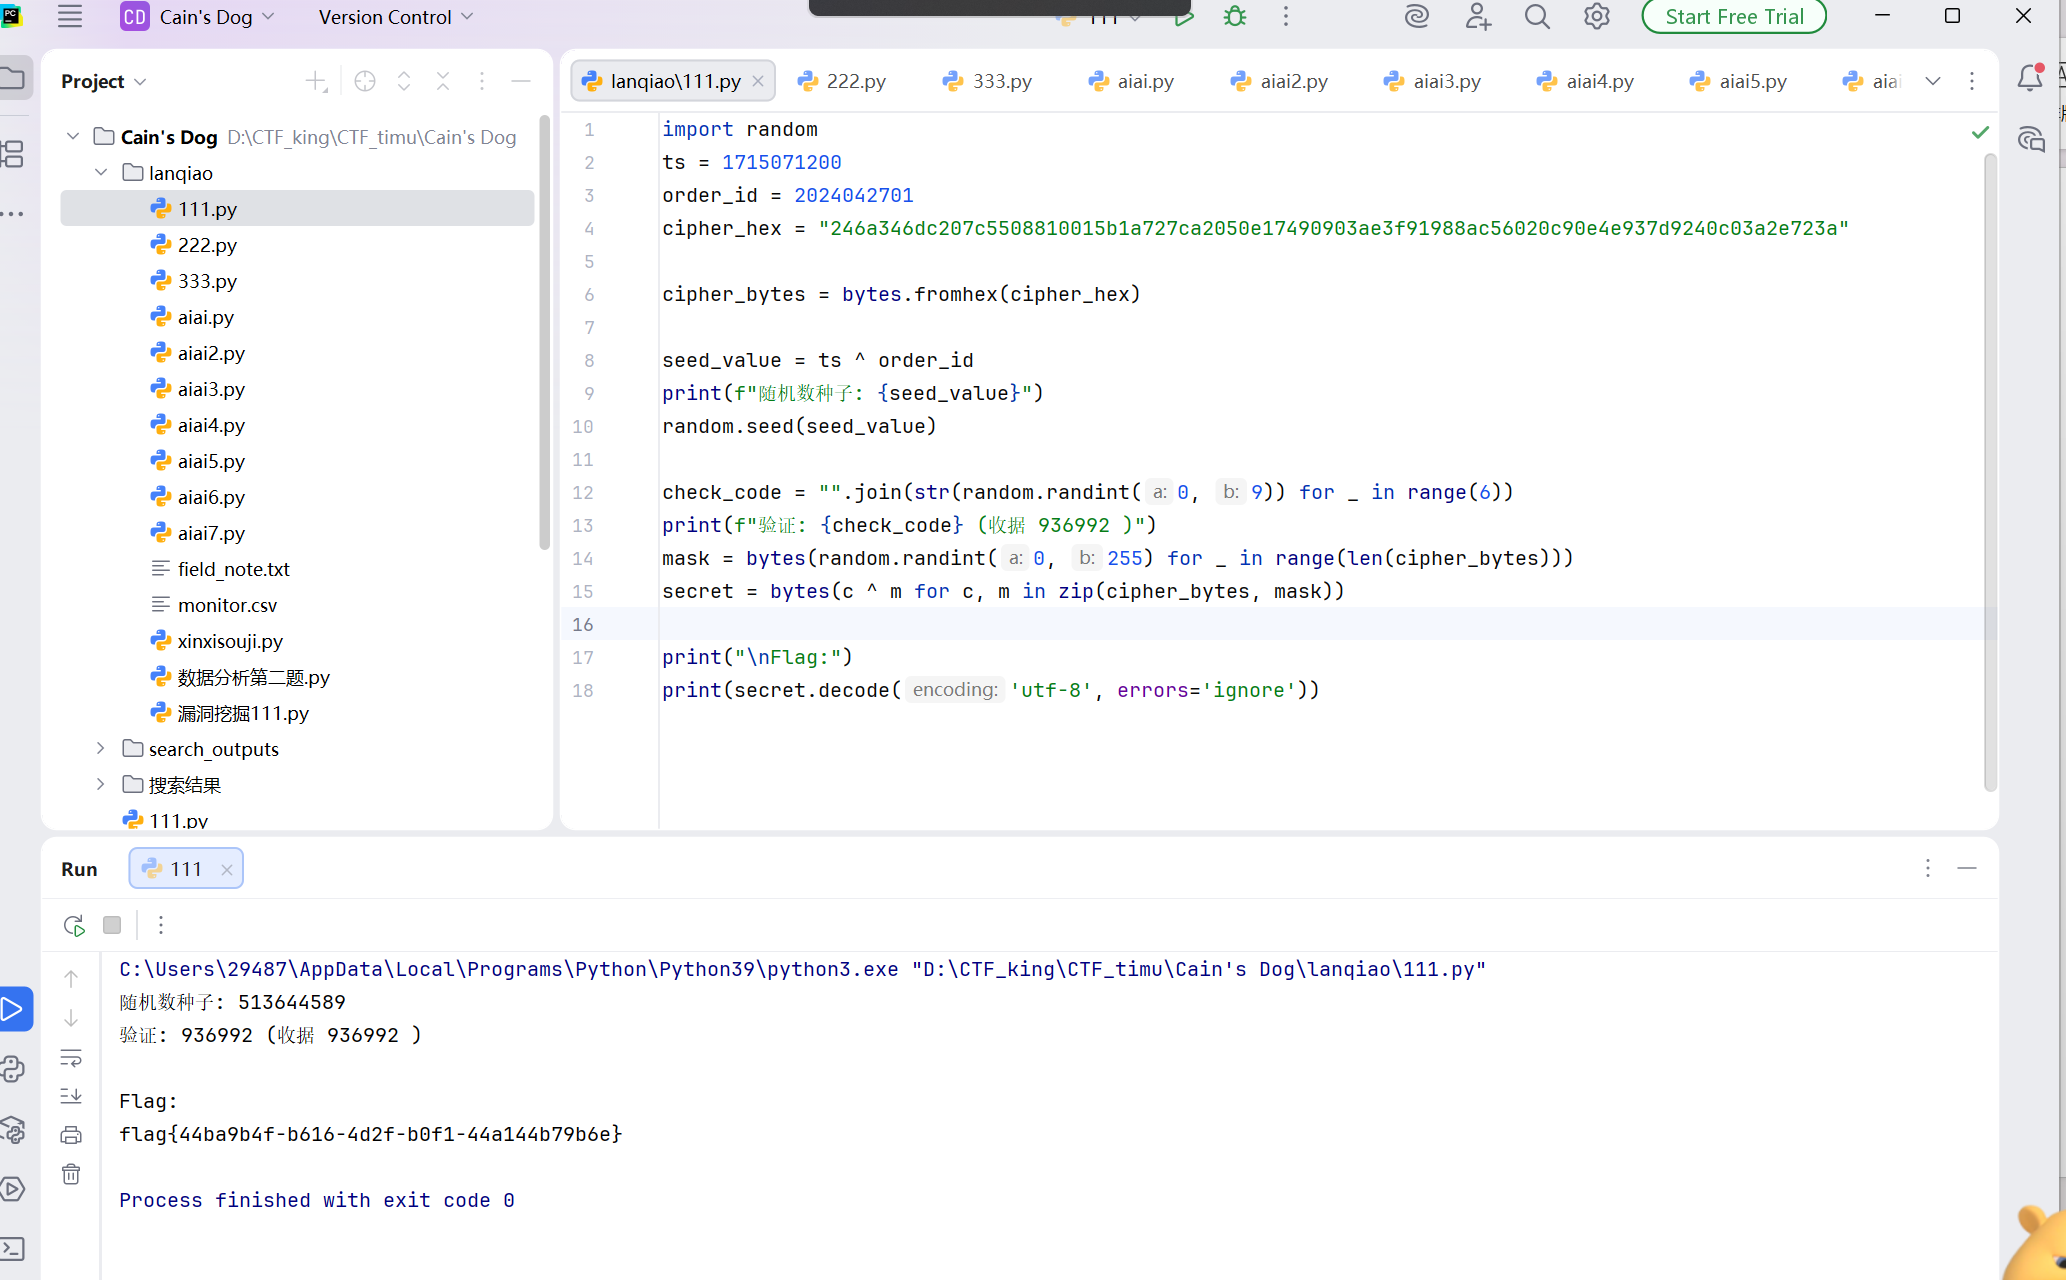Toggle soft-wrap in the run console

click(71, 1057)
